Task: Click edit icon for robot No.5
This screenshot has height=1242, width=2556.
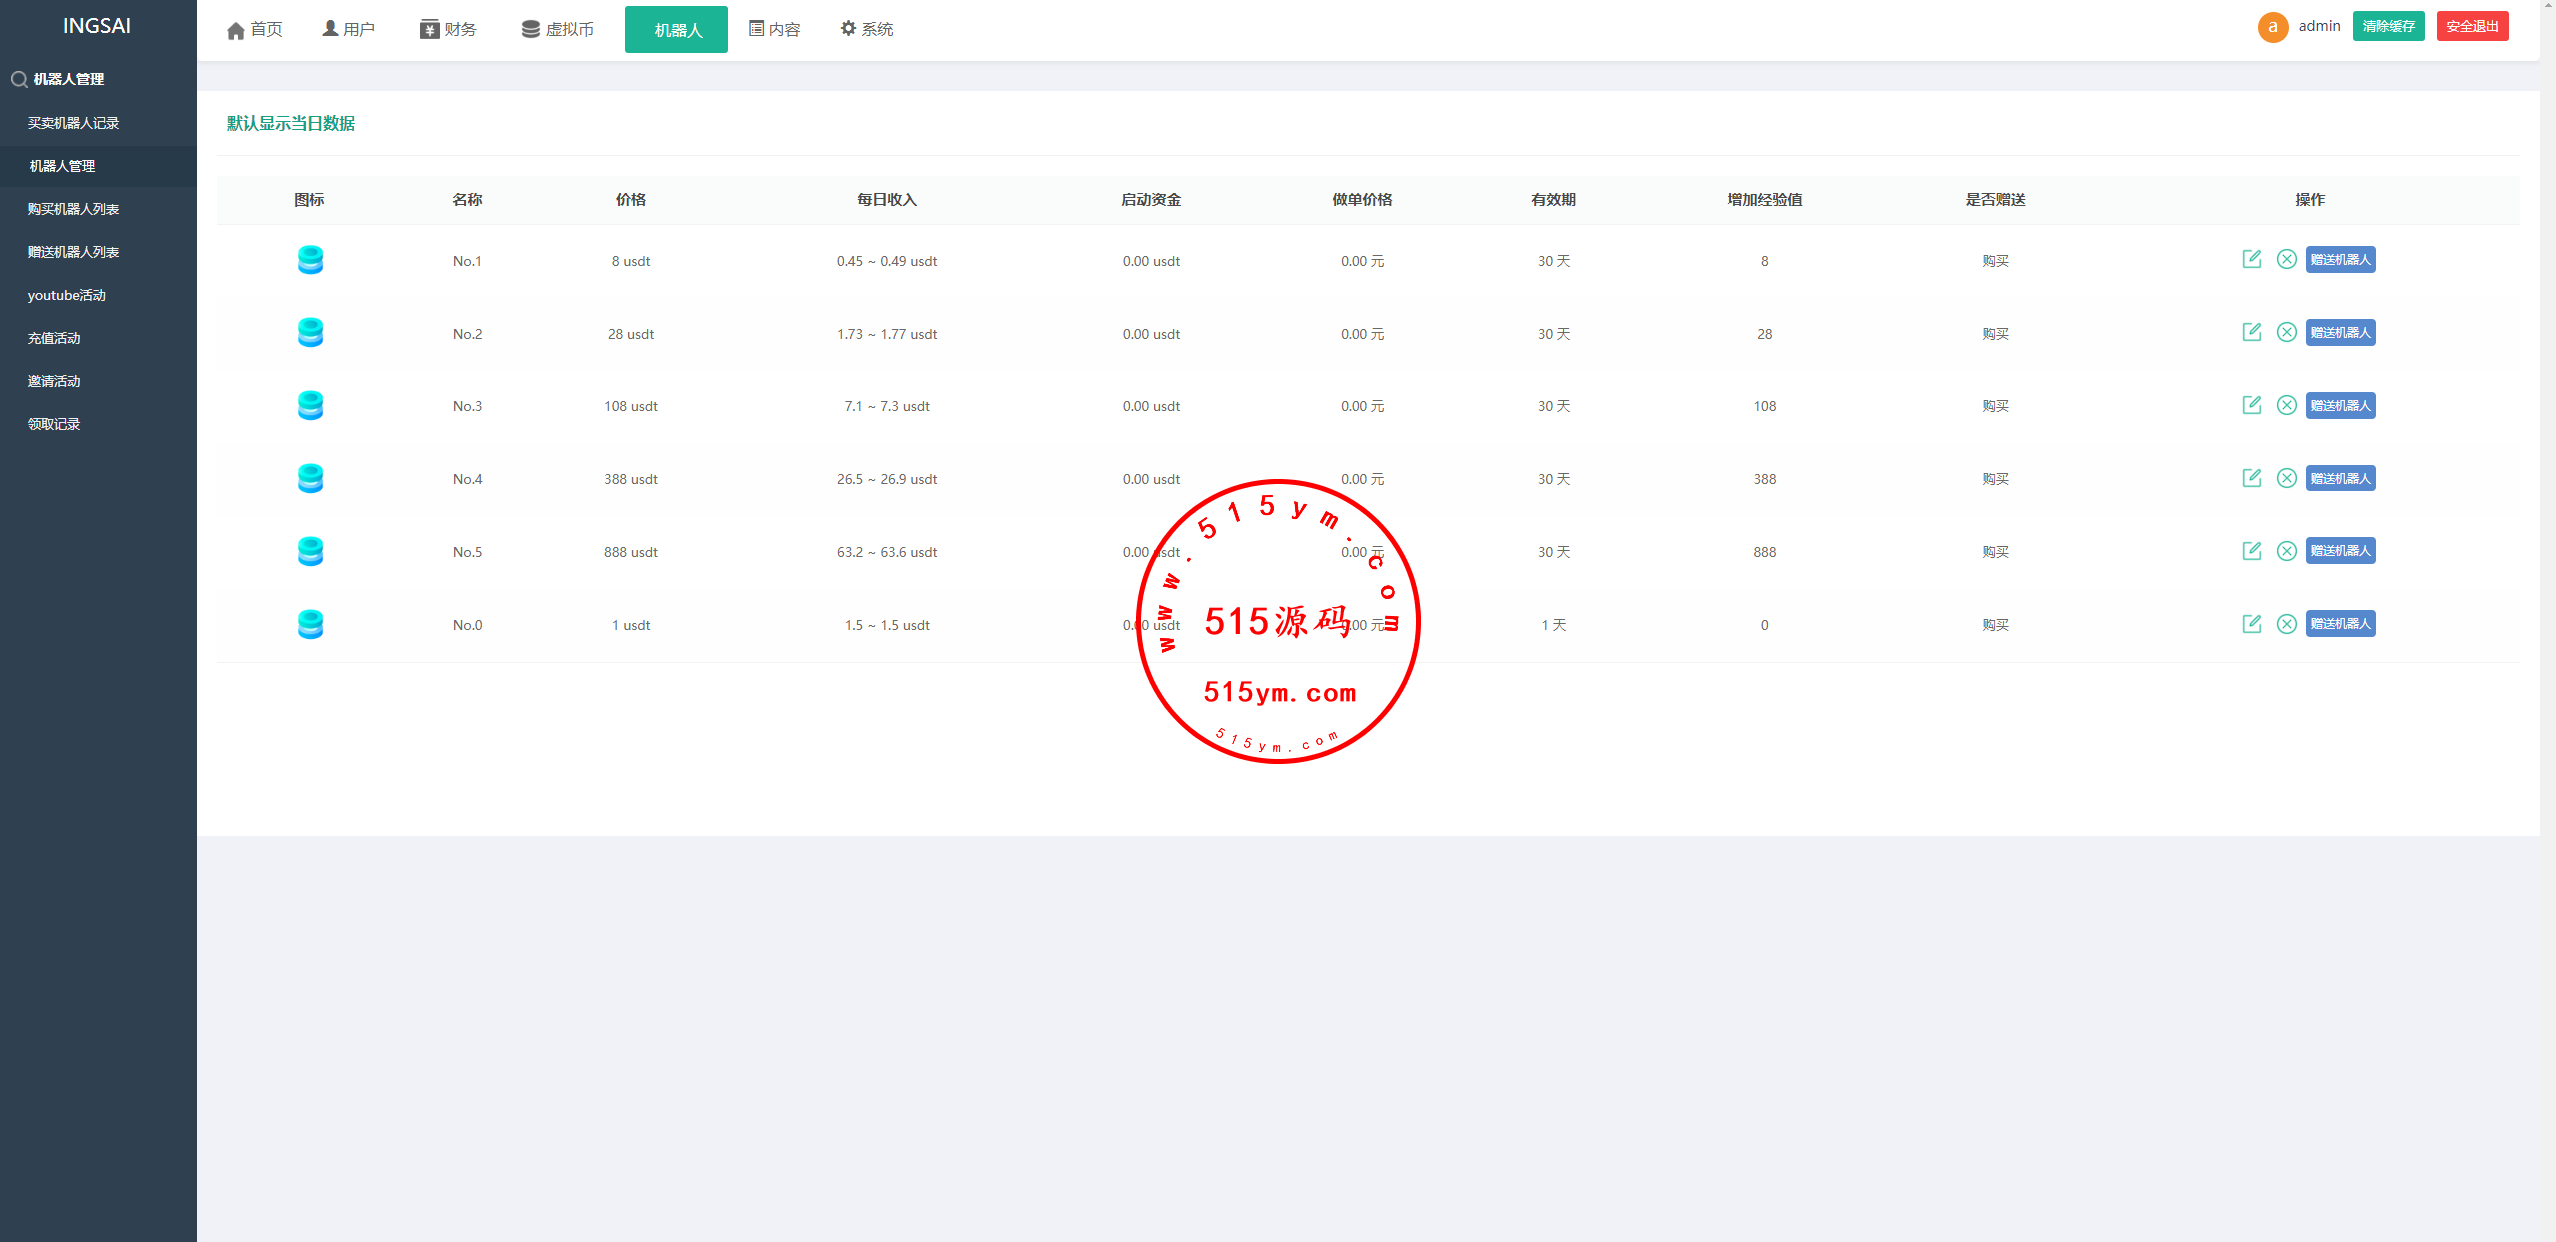Action: click(2251, 551)
